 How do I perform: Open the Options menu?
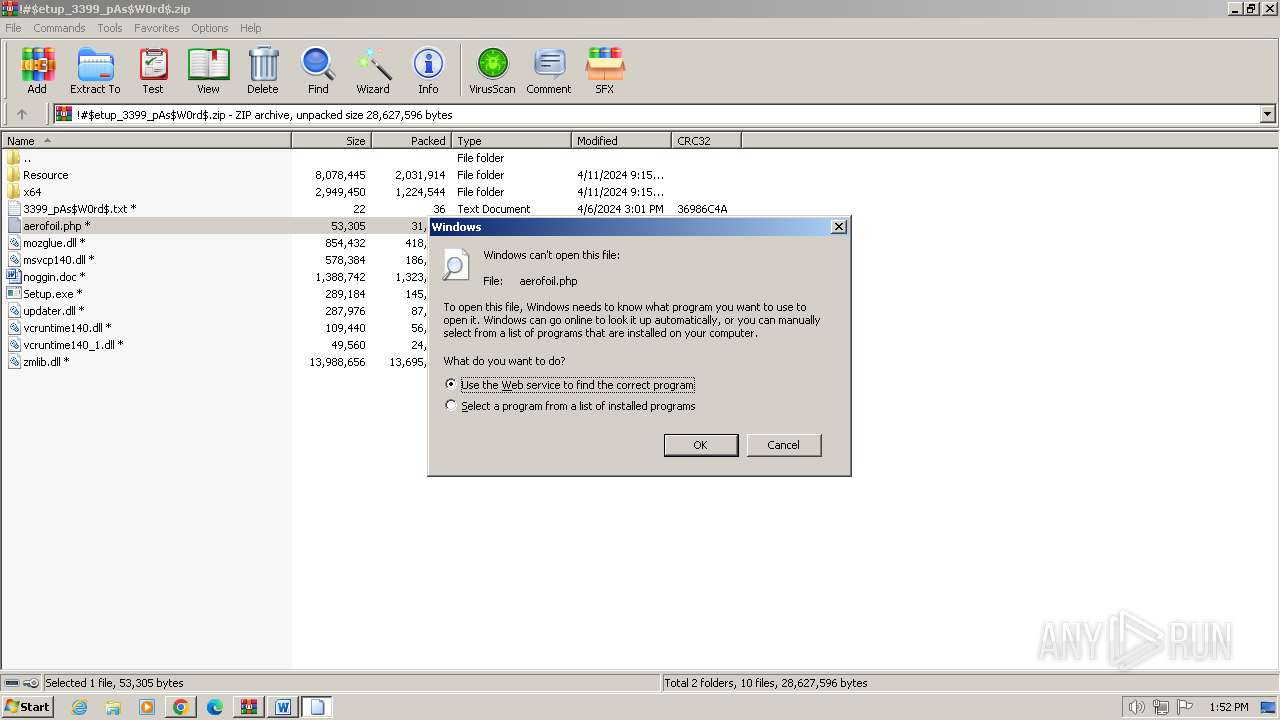tap(210, 28)
